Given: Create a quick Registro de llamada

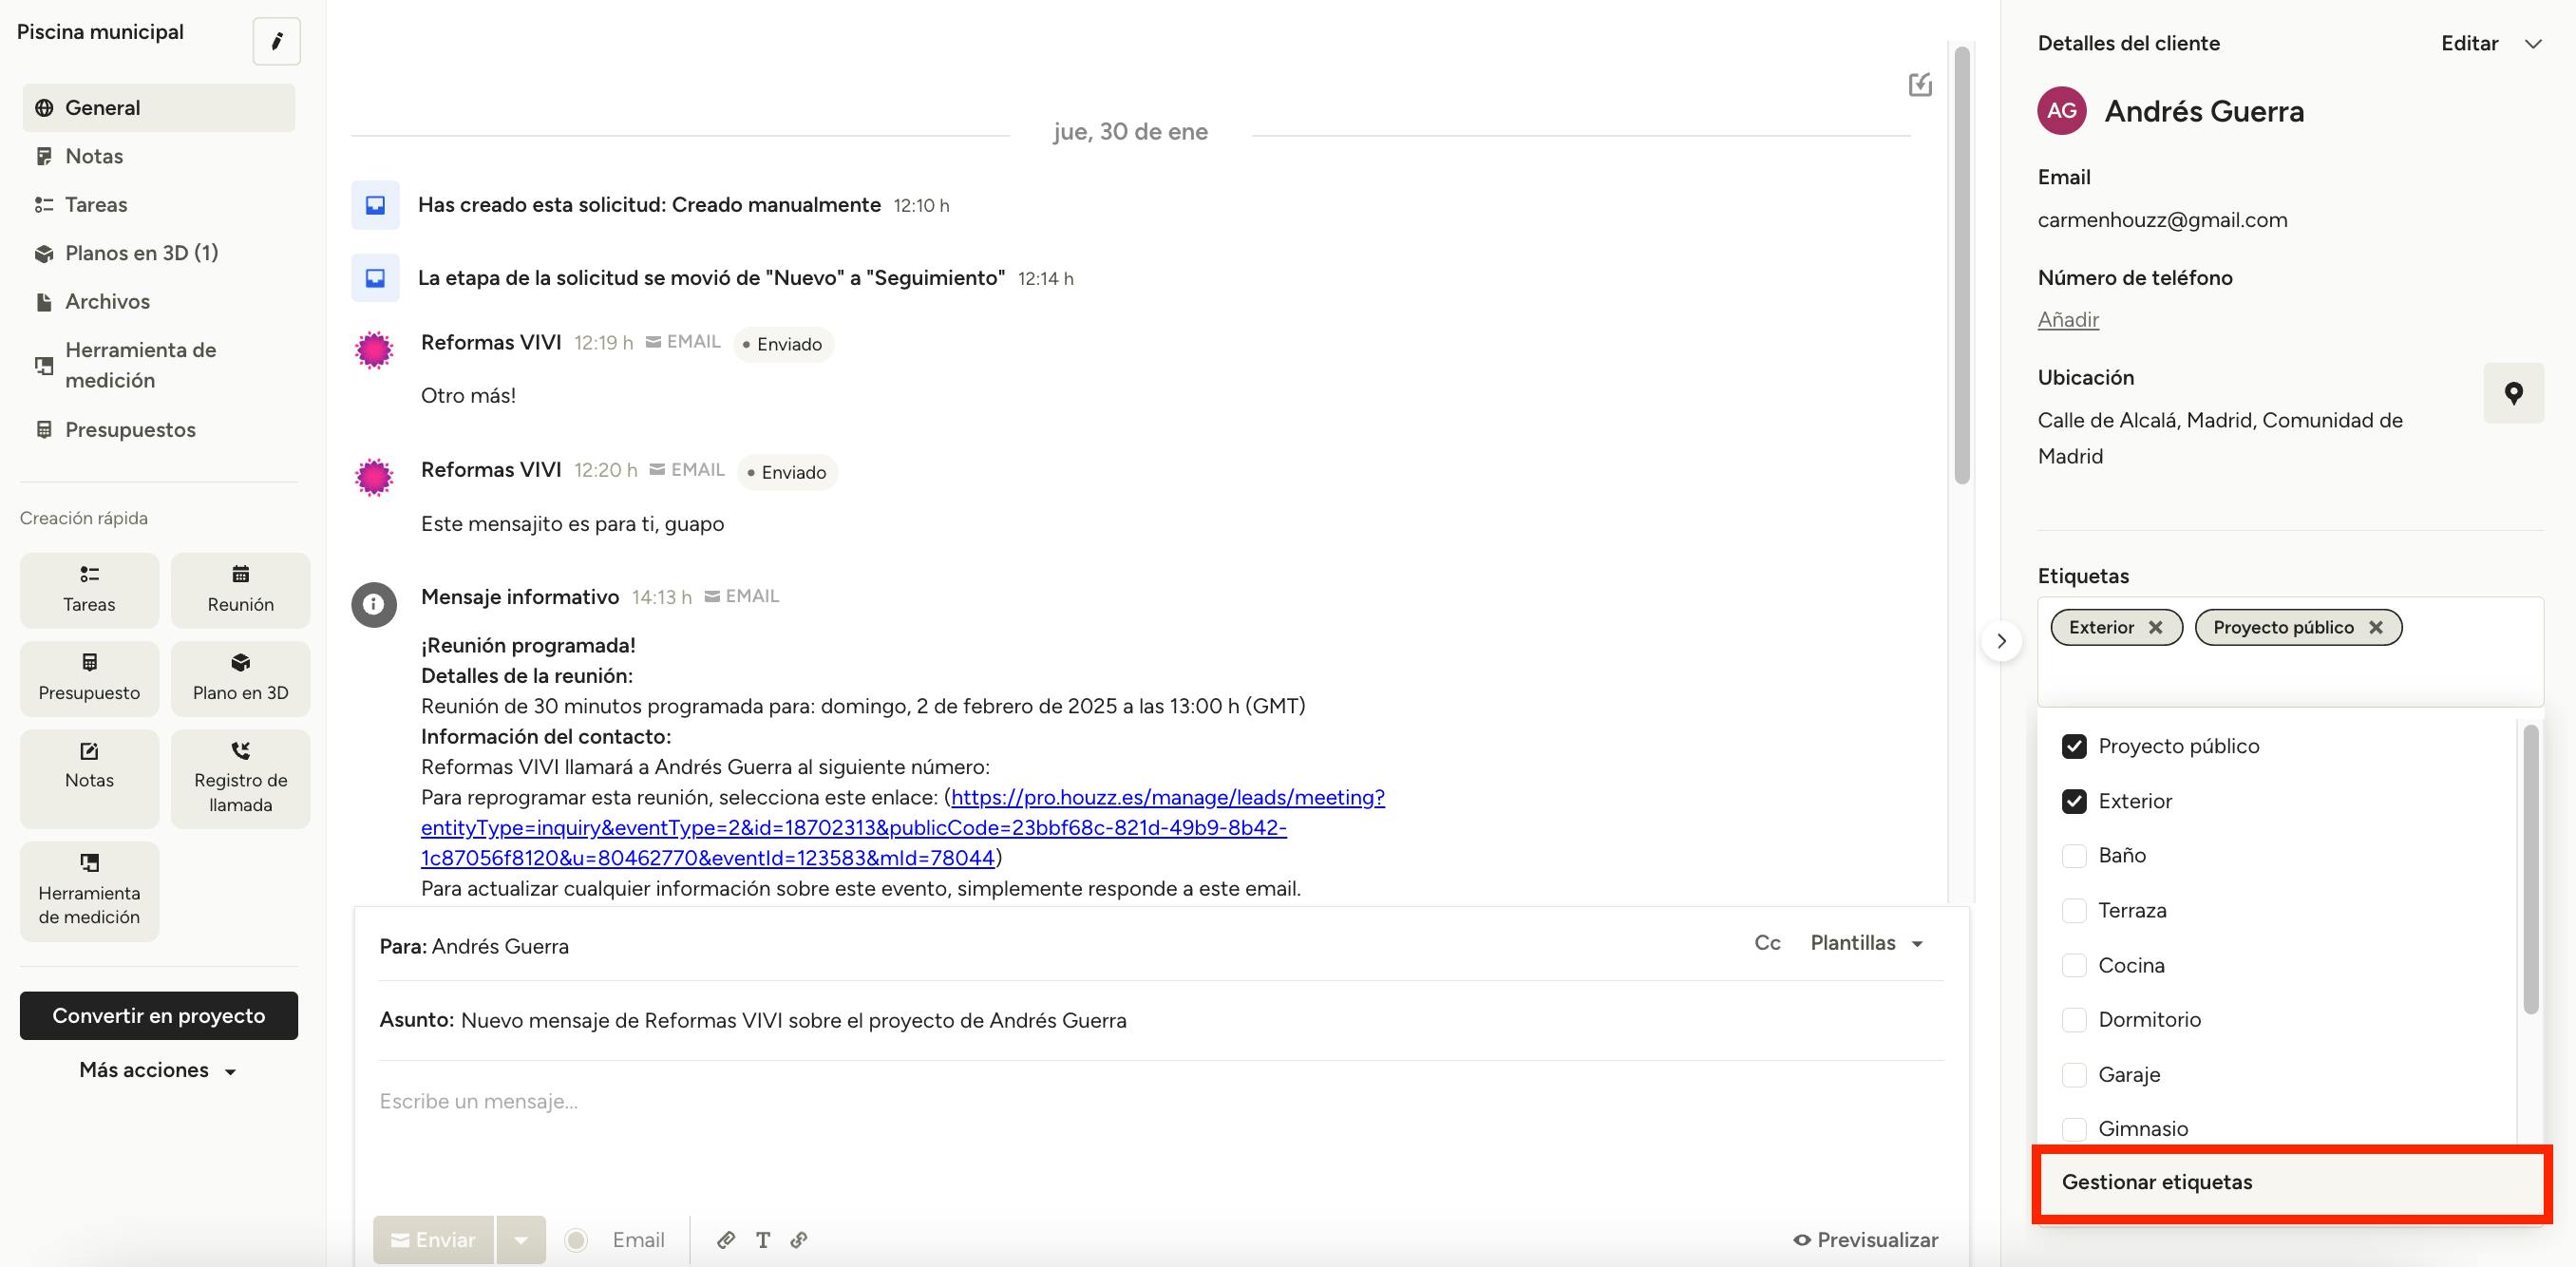Looking at the screenshot, I should coord(240,778).
